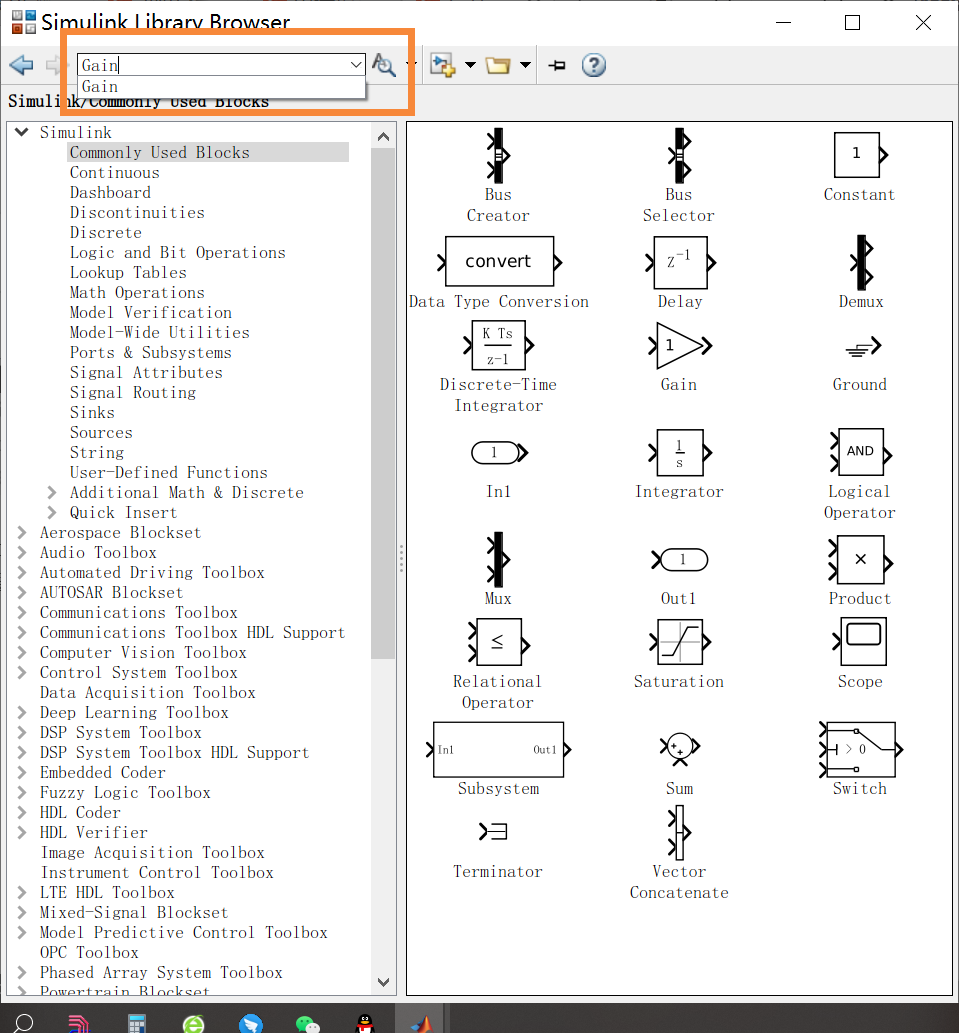Select the Sources library

[x=101, y=433]
